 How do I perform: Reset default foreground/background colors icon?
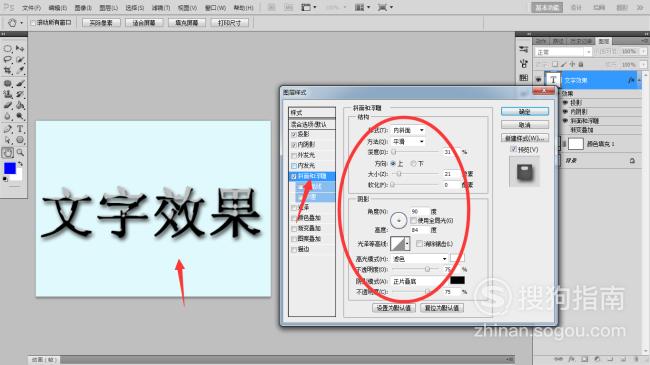point(5,179)
